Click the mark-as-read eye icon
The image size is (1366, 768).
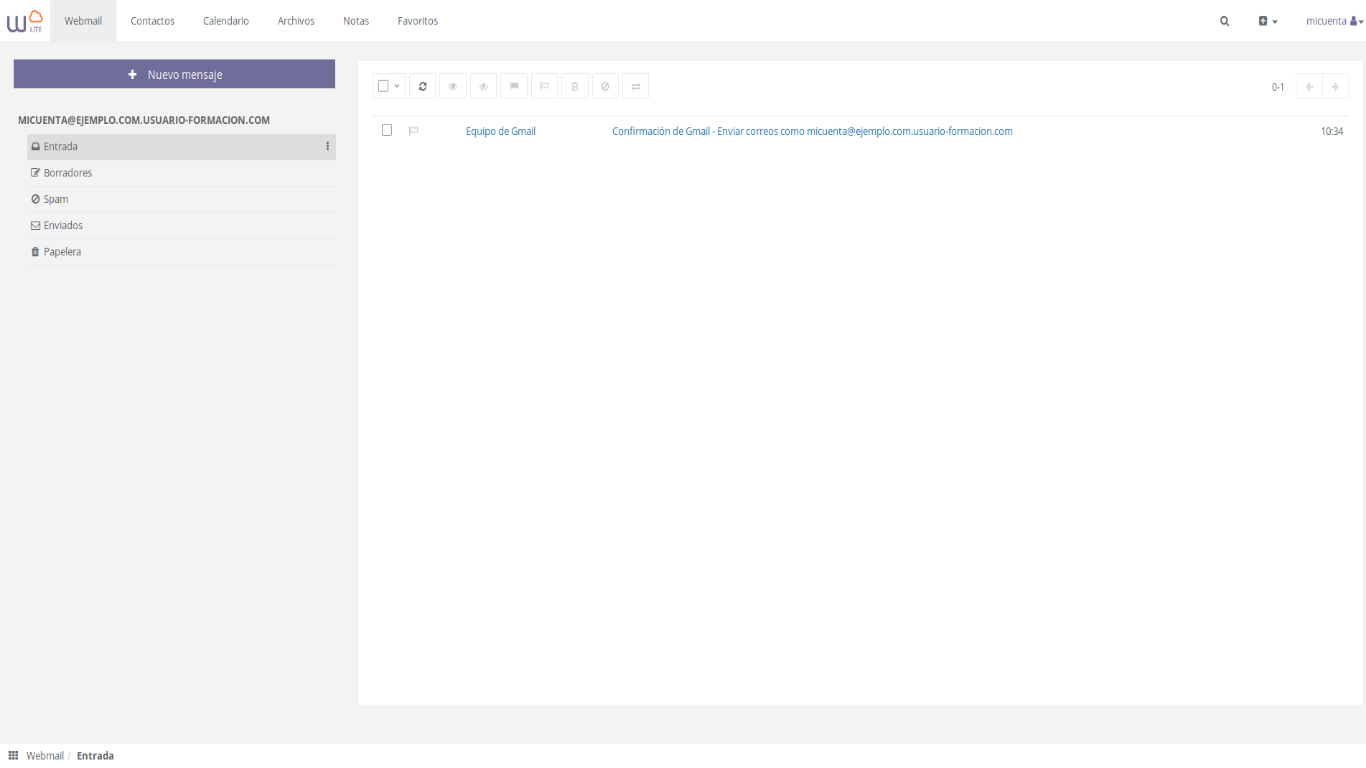point(453,87)
